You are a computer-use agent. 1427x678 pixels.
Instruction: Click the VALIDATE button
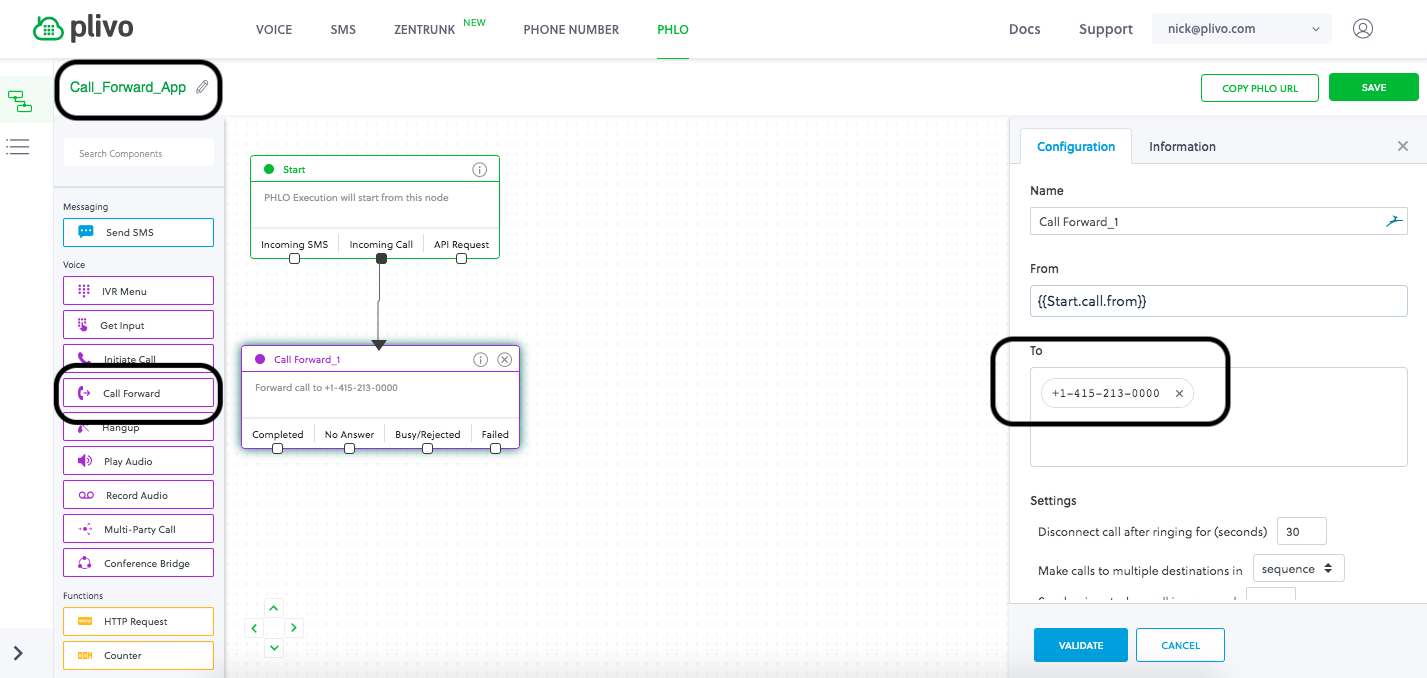[1080, 645]
